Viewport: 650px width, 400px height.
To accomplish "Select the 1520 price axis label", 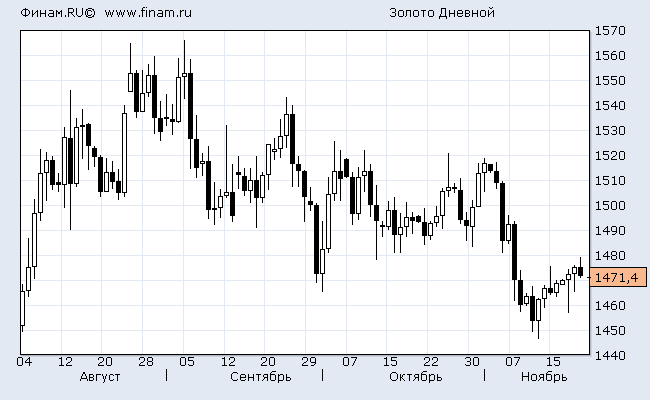I will [610, 155].
